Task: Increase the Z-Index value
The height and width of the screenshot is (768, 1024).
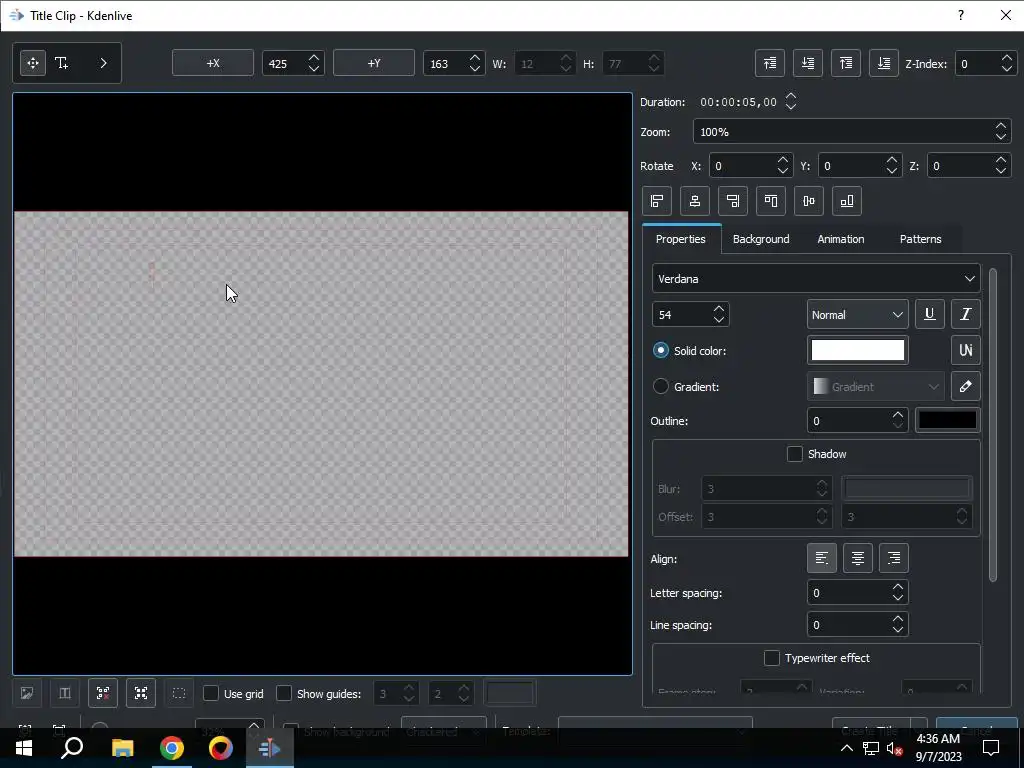Action: pos(1006,58)
